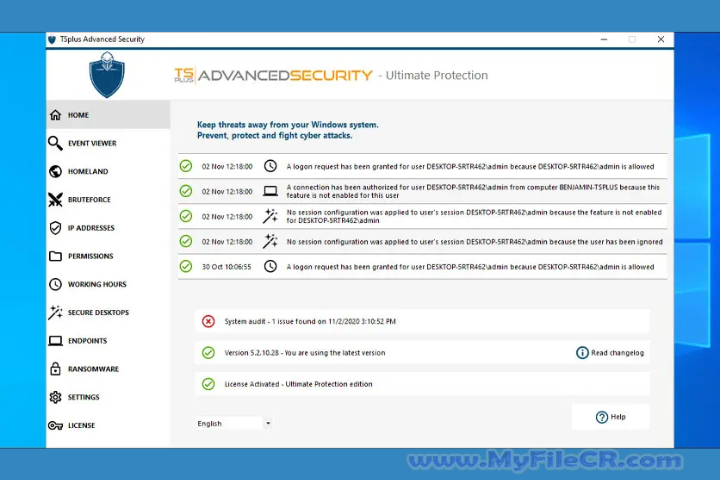The width and height of the screenshot is (720, 480).
Task: Open the License section
Action: [108, 425]
